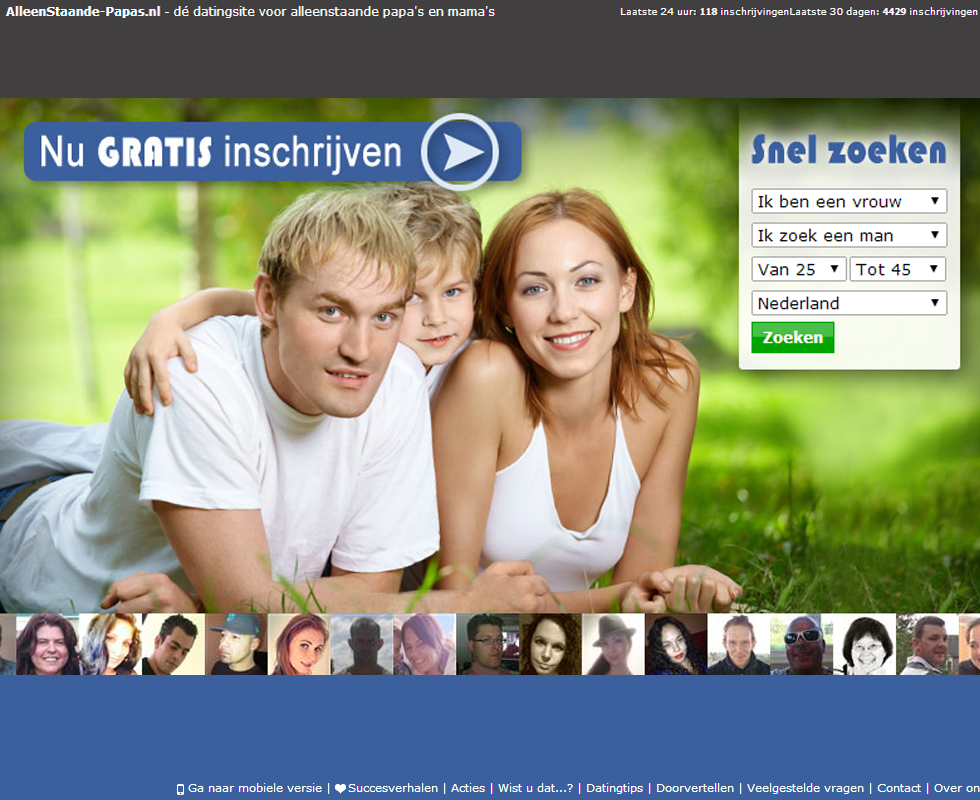
Task: Open the 'Wist u dat...?' link
Action: pyautogui.click(x=535, y=788)
